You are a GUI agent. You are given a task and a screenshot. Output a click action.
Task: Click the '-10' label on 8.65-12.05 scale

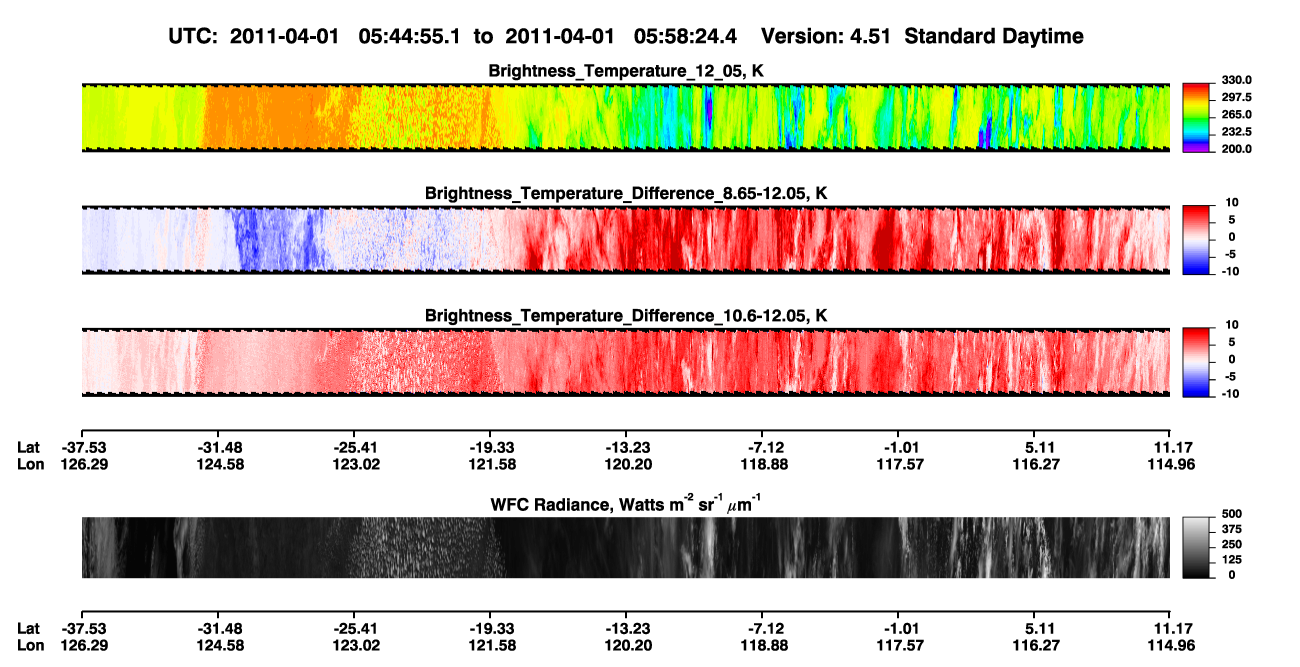[1231, 271]
